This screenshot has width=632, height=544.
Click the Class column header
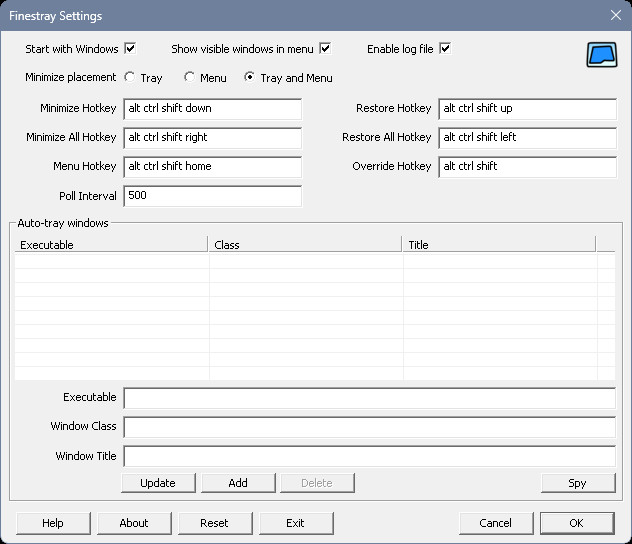(x=305, y=245)
